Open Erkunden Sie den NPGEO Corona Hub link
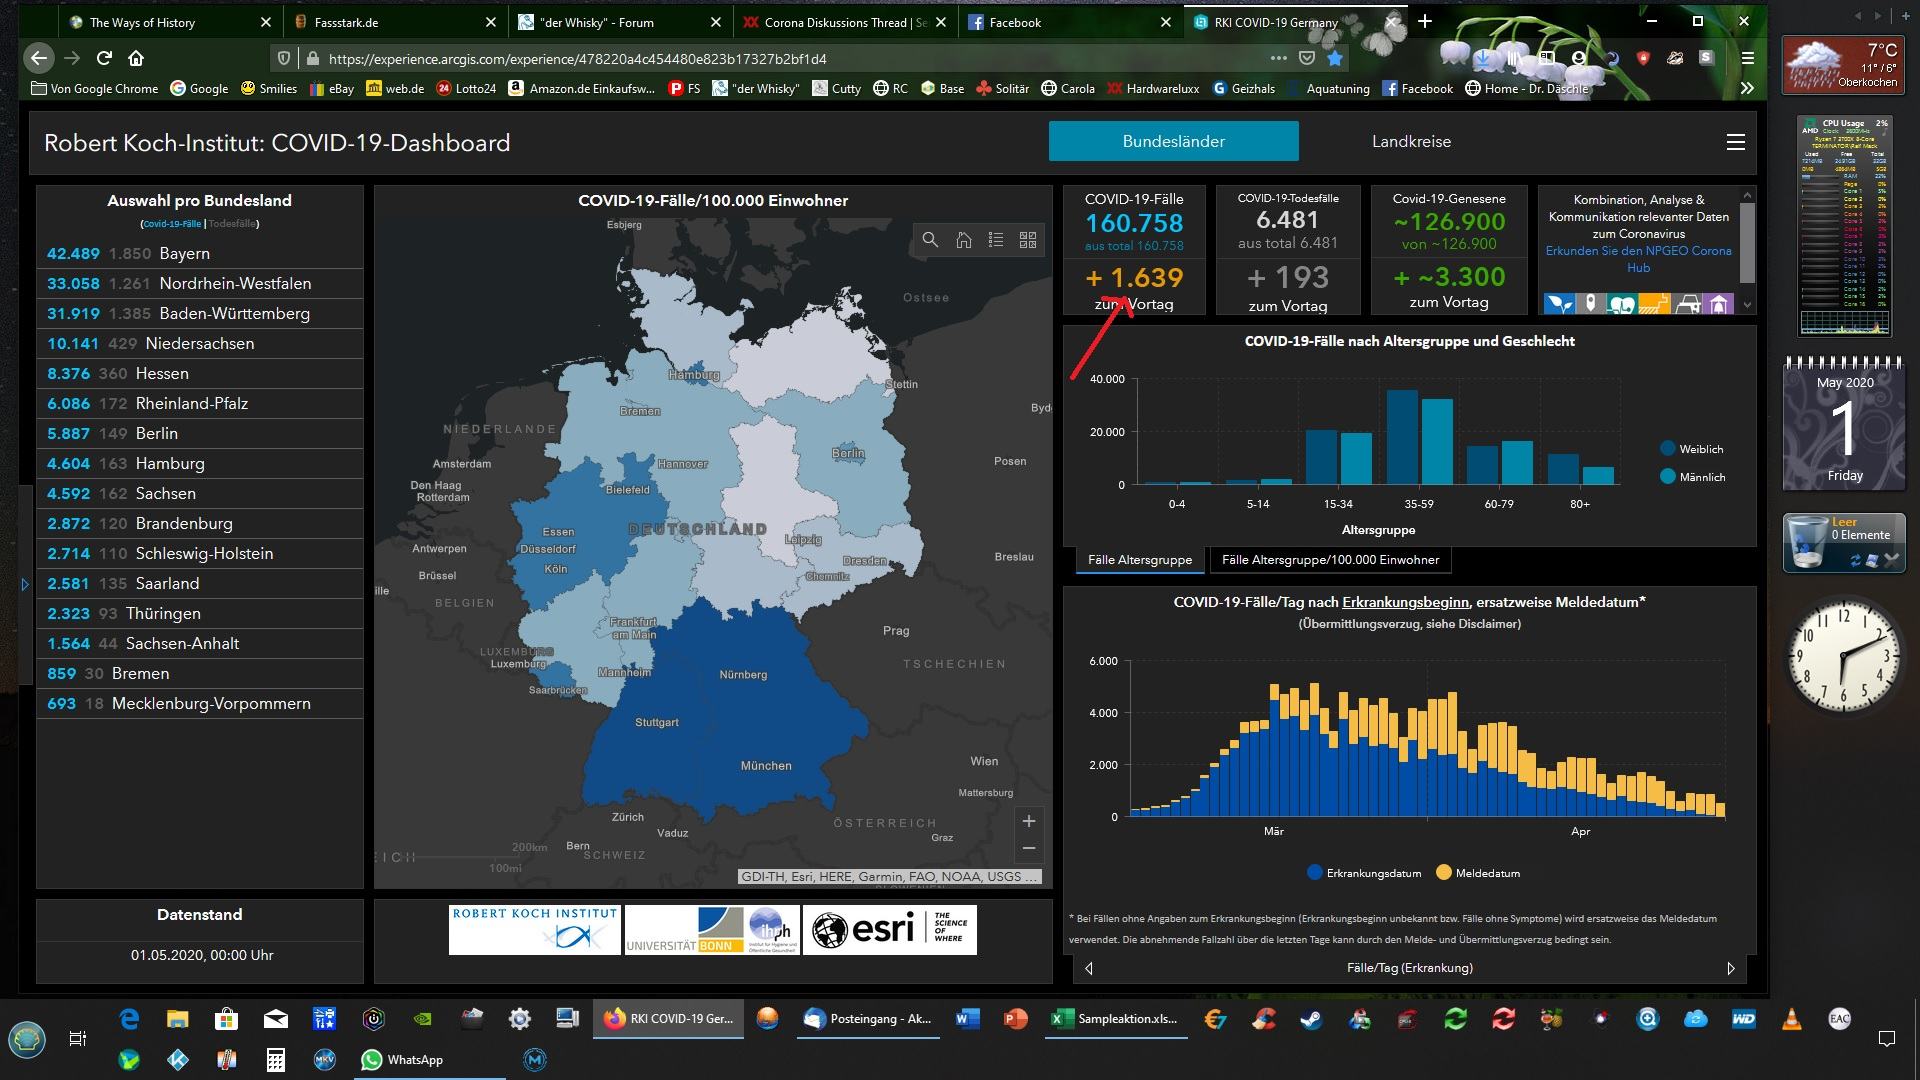1920x1080 pixels. tap(1638, 259)
